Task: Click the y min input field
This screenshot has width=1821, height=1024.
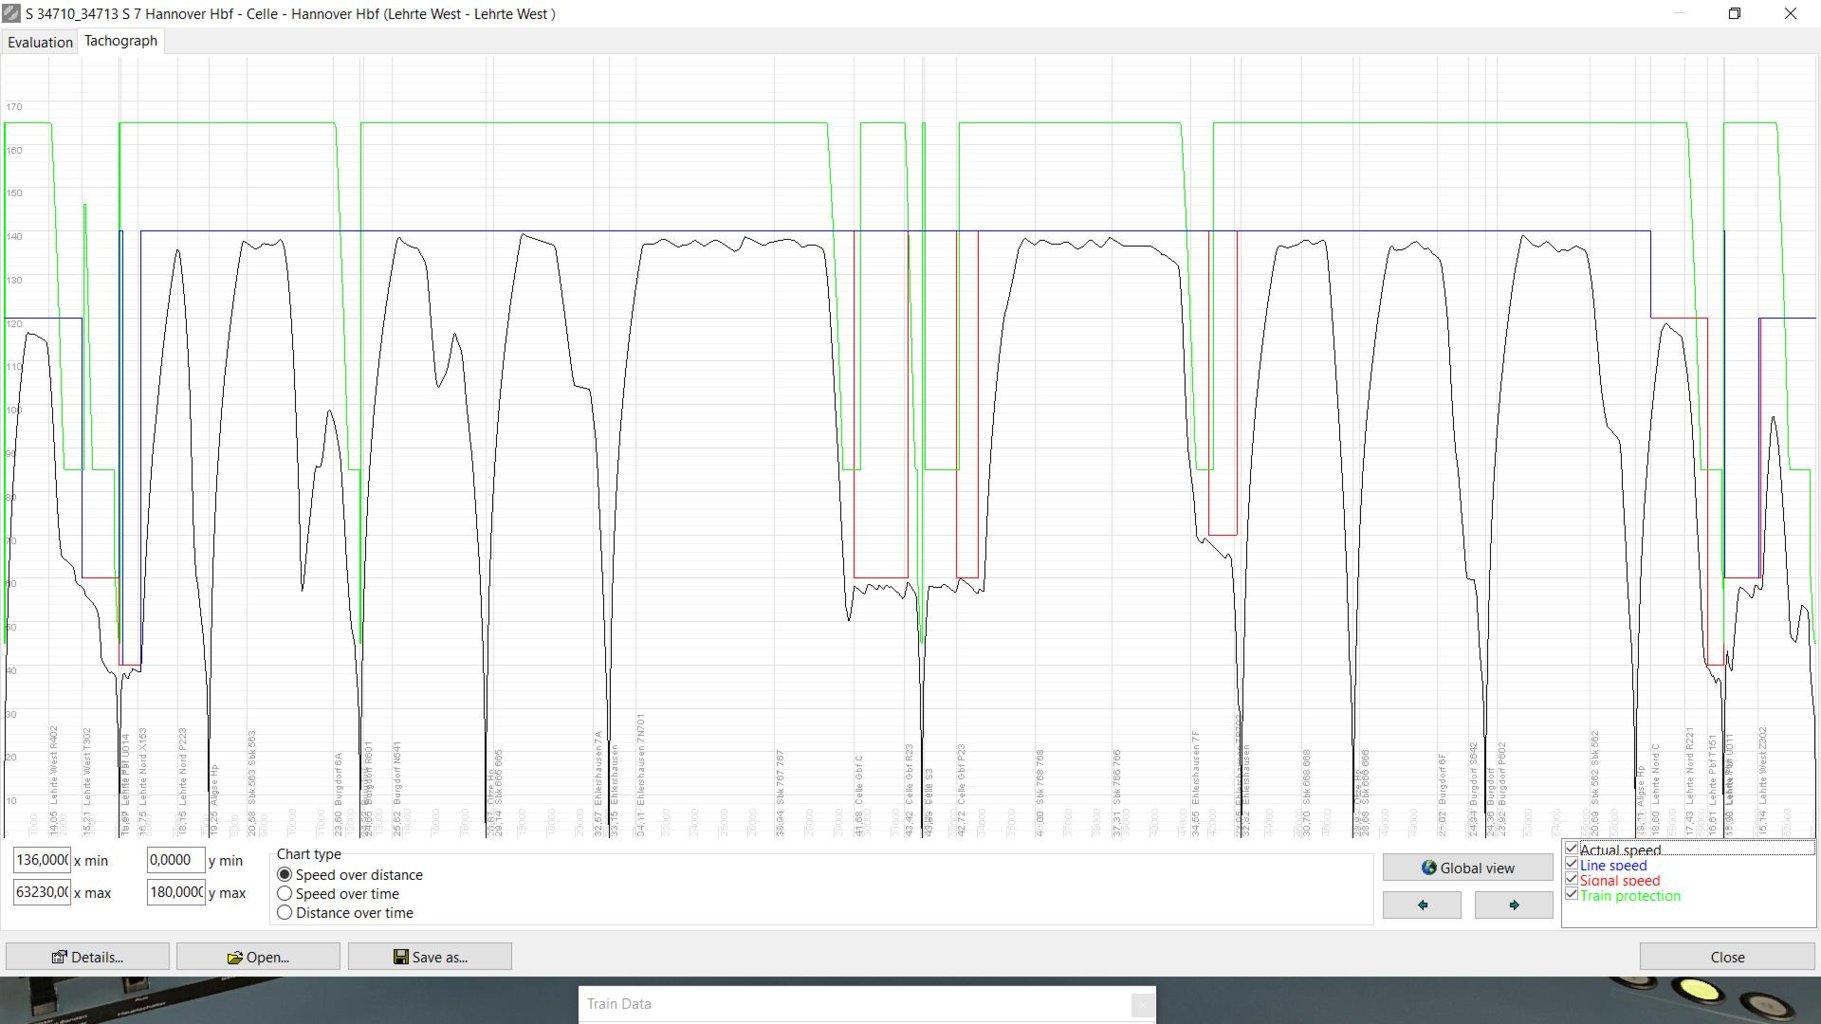Action: [176, 860]
